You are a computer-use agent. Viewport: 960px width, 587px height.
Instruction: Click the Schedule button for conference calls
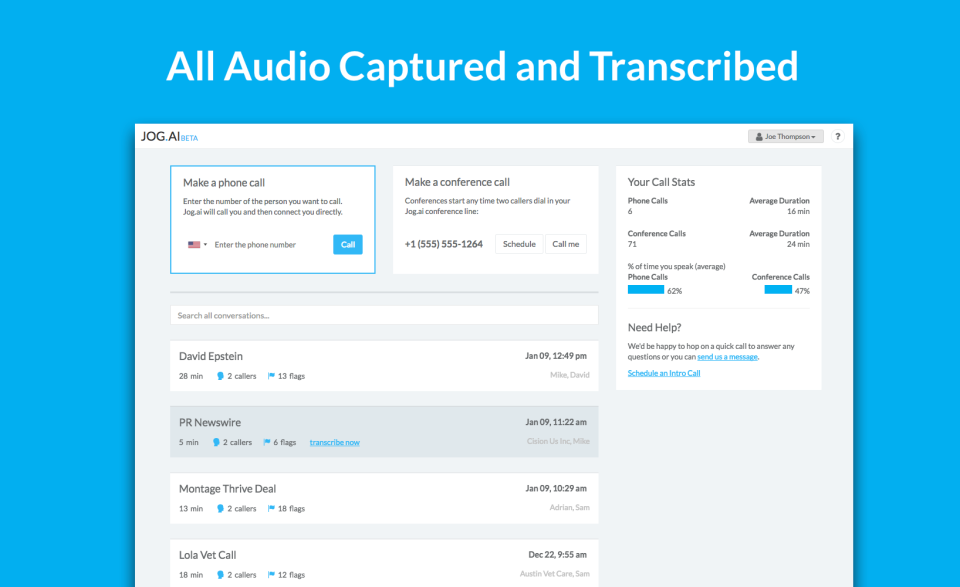pos(519,243)
